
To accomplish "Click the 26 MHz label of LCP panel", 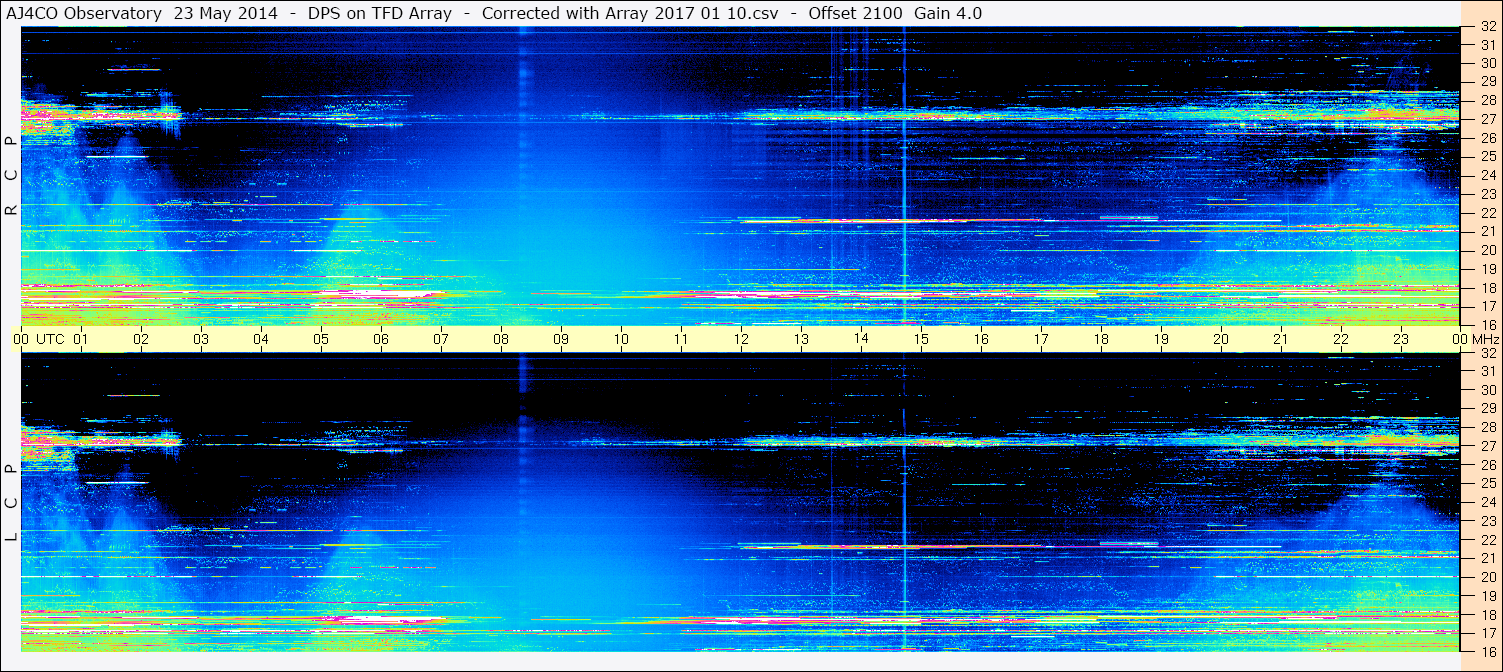I will (x=1487, y=465).
